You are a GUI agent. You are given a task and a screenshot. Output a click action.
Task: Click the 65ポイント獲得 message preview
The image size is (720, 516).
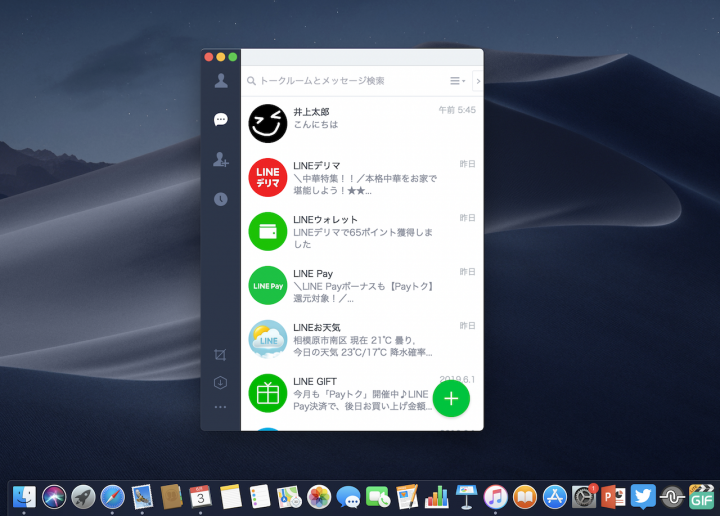[x=363, y=238]
